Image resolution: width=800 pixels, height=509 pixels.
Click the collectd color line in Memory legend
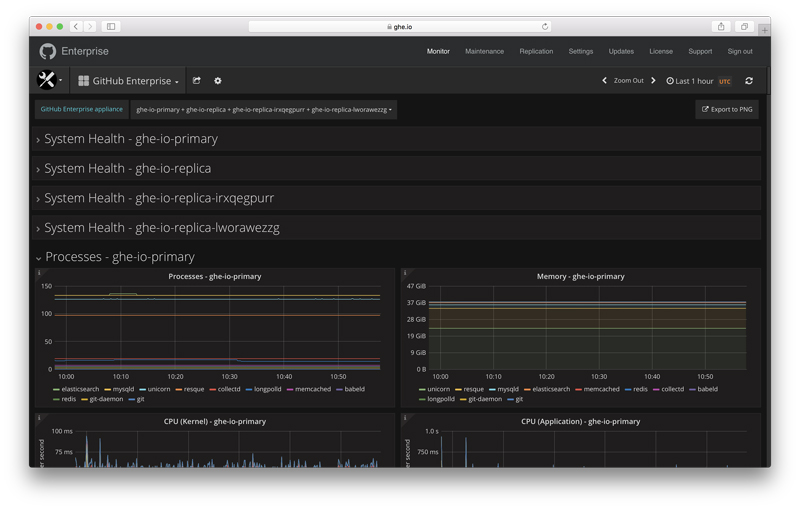click(x=656, y=390)
